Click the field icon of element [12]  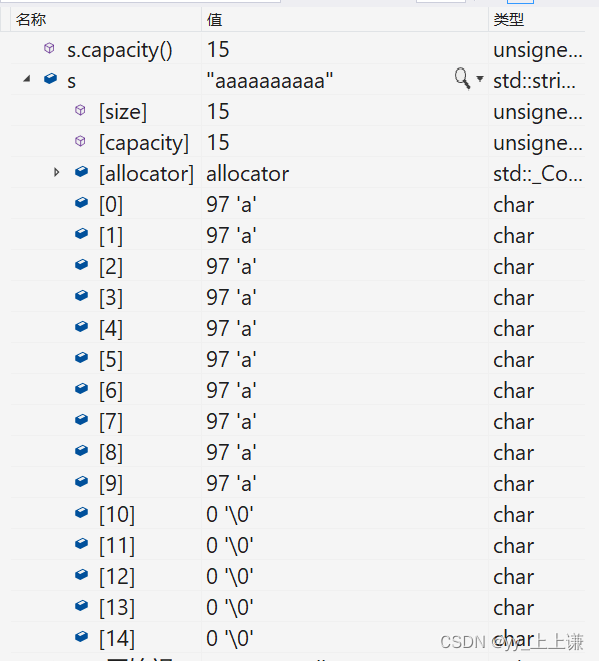pos(81,575)
